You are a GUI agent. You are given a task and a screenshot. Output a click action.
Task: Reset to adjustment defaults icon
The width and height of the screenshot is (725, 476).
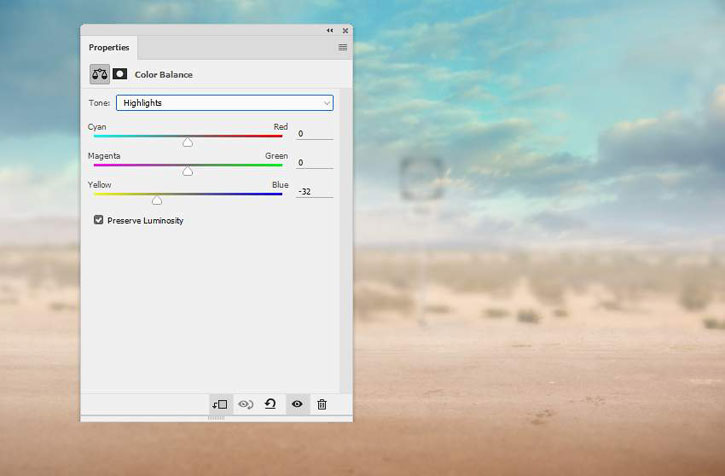click(270, 404)
